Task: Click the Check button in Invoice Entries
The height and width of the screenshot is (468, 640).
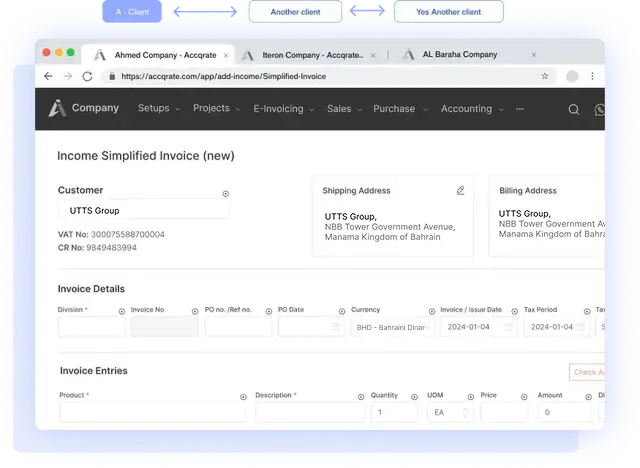Action: click(x=587, y=372)
